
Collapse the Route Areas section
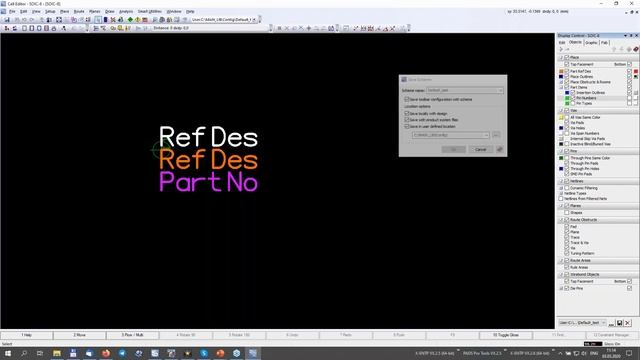click(x=561, y=260)
